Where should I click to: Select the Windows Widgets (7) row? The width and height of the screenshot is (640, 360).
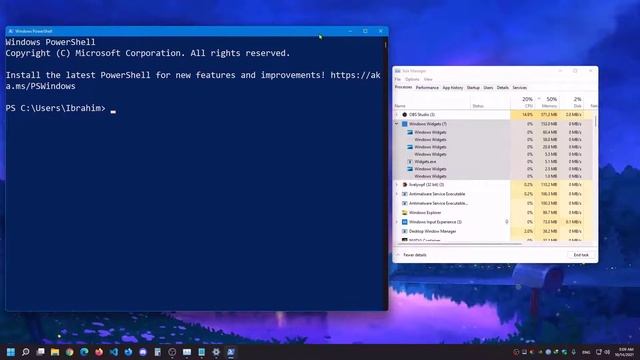tap(493, 124)
